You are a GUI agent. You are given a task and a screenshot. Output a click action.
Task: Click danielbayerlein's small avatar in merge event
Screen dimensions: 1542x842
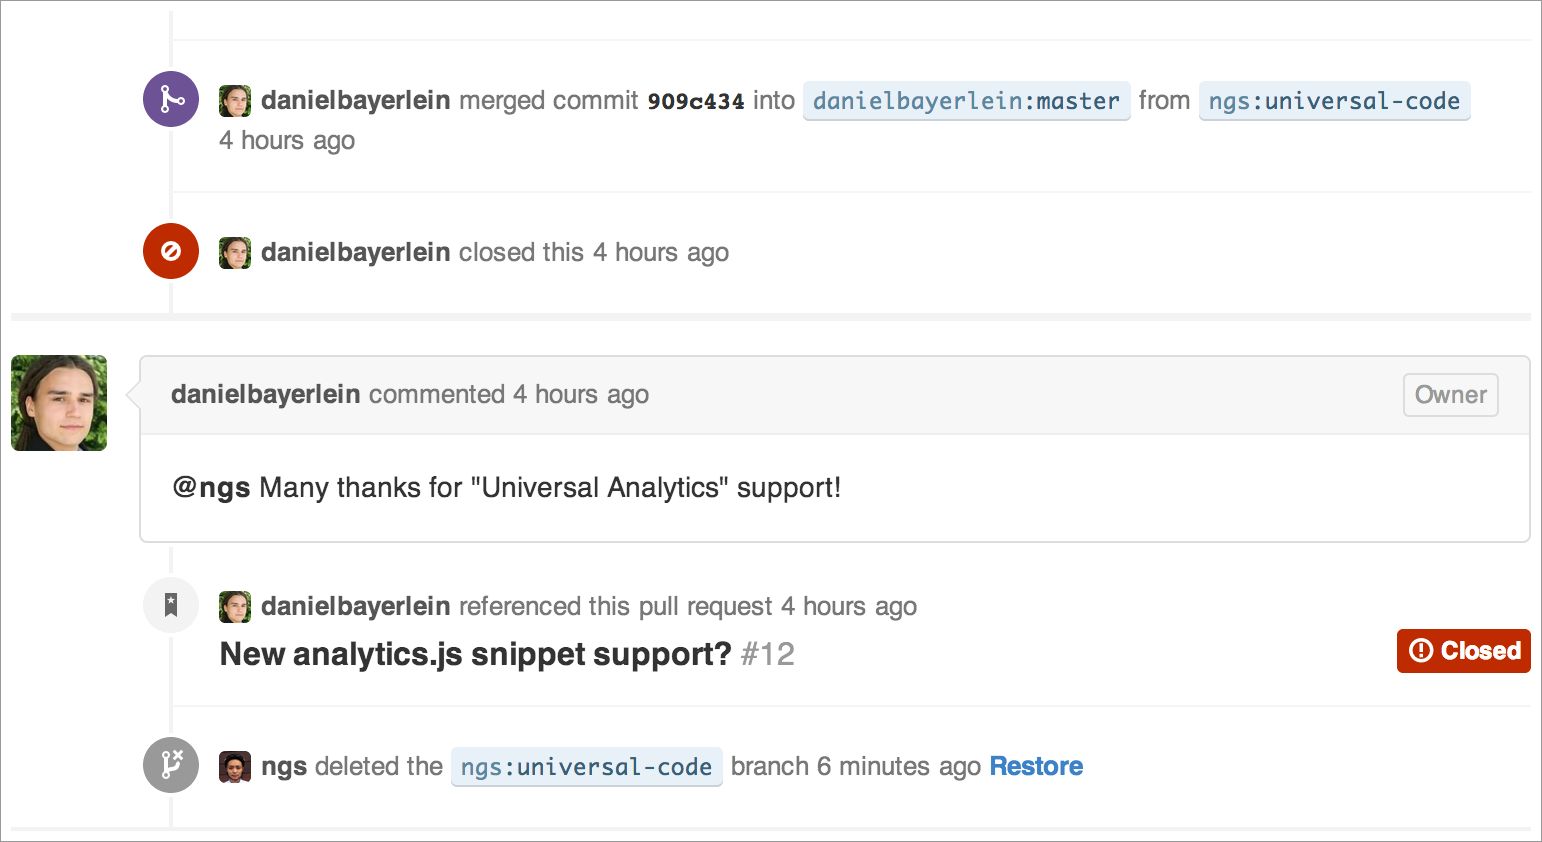235,101
